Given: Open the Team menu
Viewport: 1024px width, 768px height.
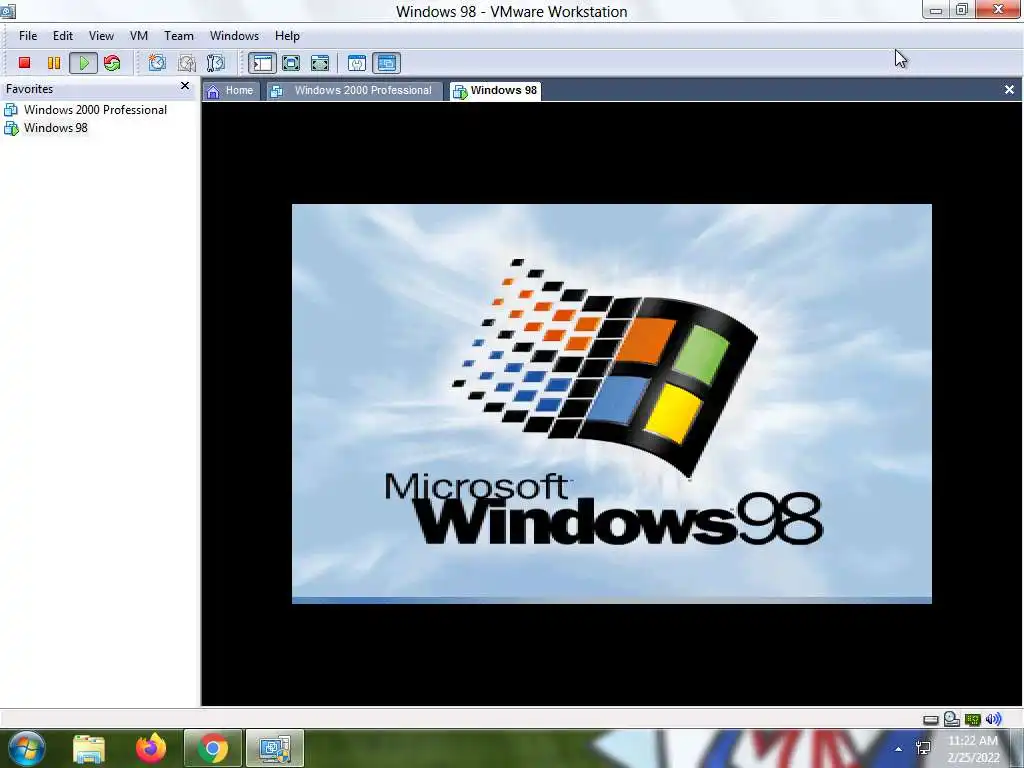Looking at the screenshot, I should 178,36.
